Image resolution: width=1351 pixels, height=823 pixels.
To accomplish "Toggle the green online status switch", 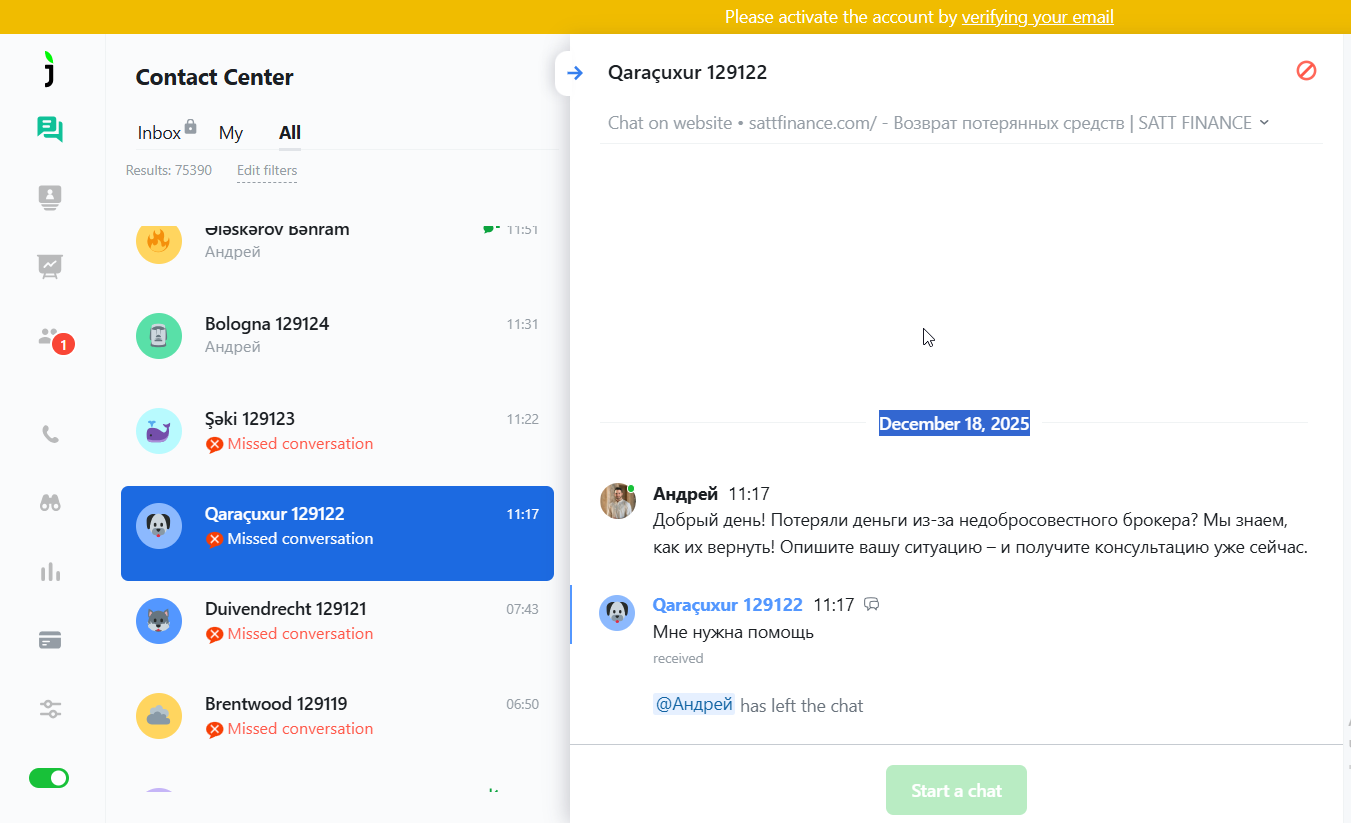I will [x=49, y=777].
